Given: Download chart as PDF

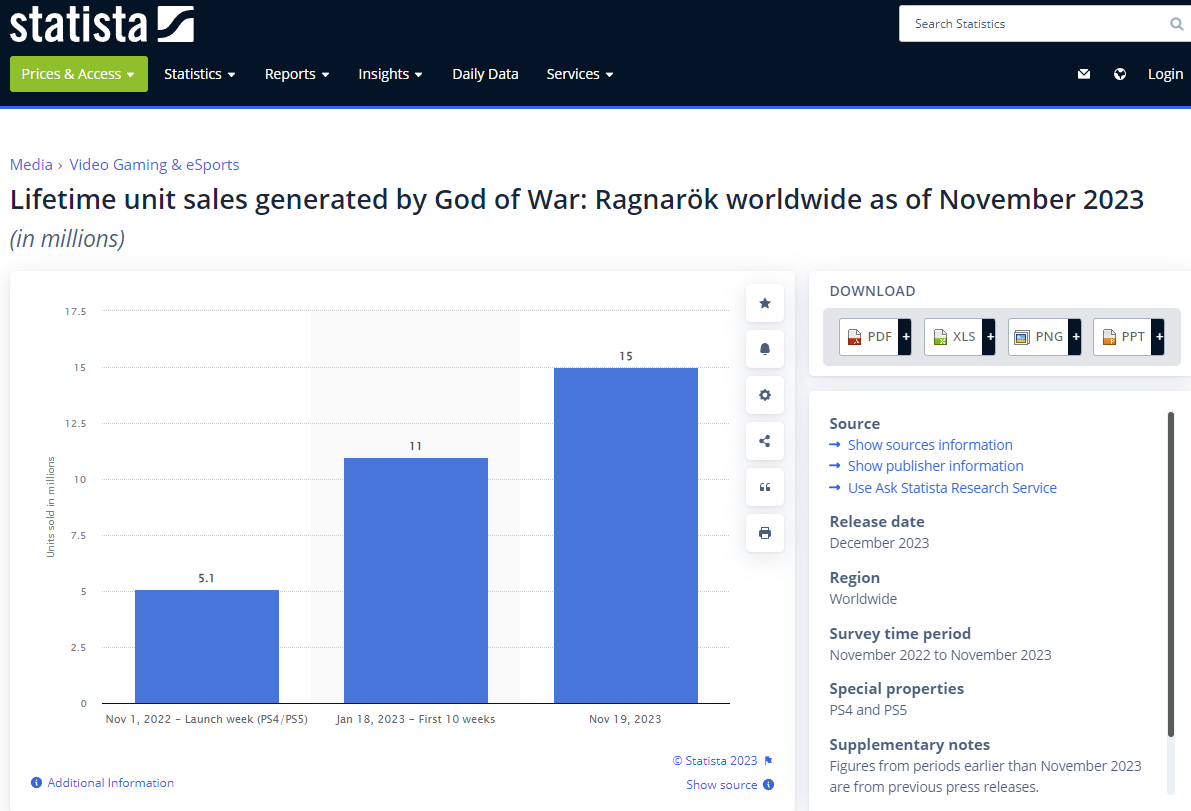Looking at the screenshot, I should tap(869, 336).
